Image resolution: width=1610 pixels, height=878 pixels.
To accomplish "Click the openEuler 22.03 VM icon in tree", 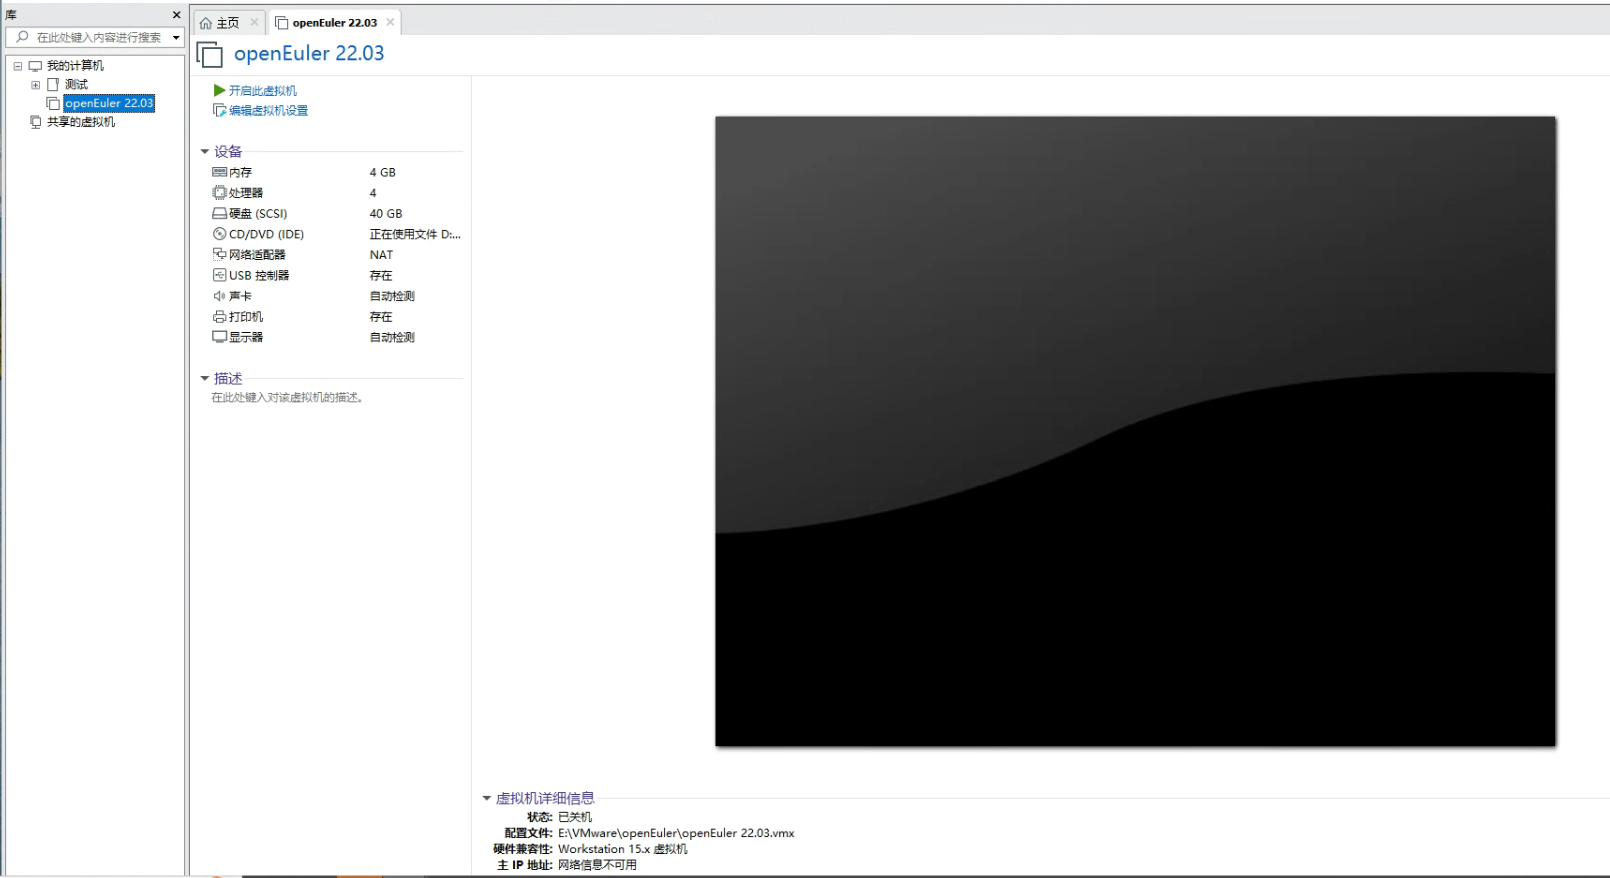I will pyautogui.click(x=54, y=103).
